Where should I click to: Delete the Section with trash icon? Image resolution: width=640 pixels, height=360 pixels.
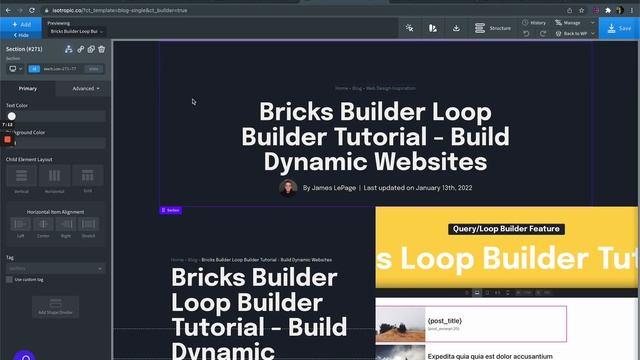click(102, 49)
